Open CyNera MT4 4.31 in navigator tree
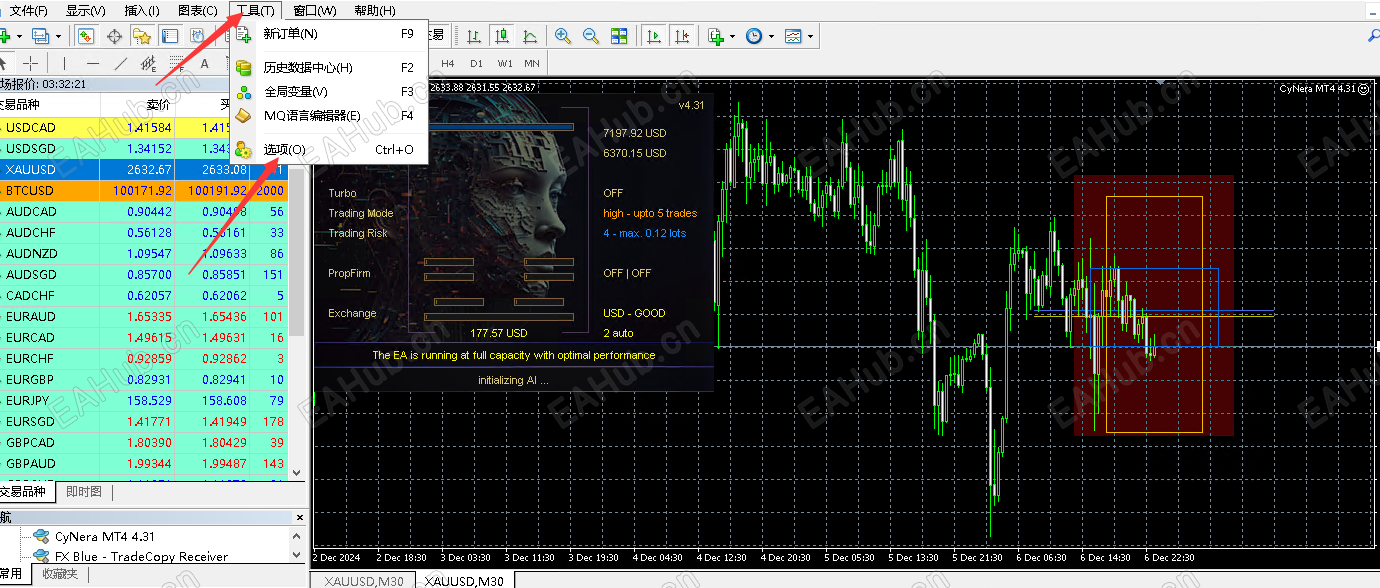The width and height of the screenshot is (1380, 588). pos(105,537)
